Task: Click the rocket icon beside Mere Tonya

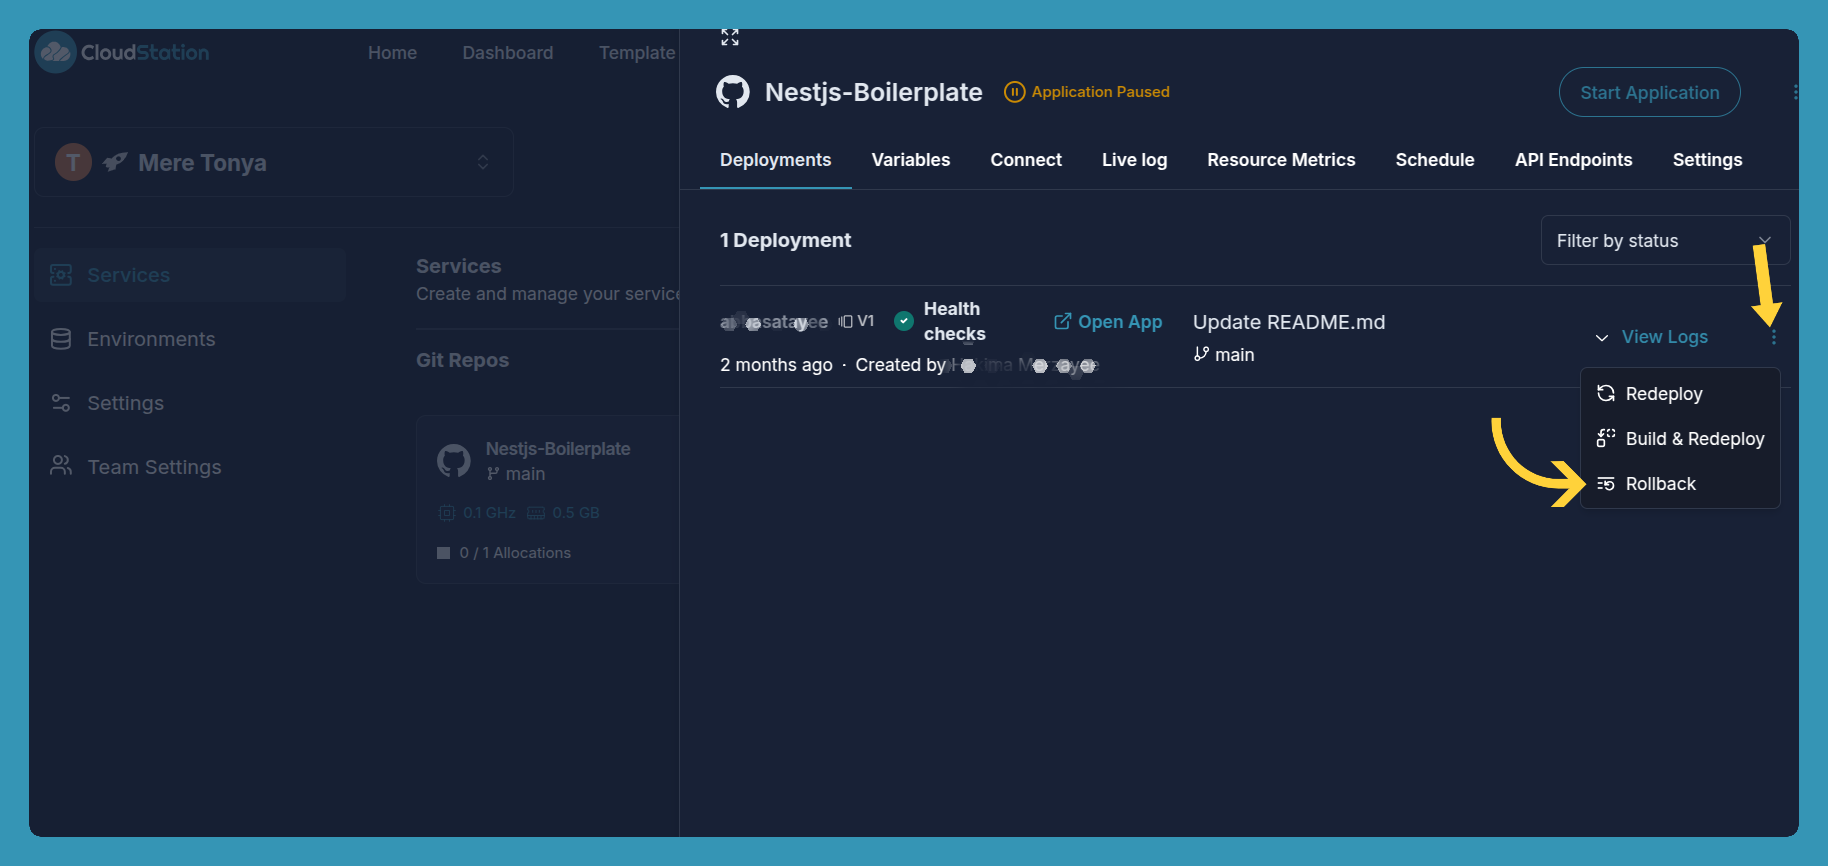Action: (x=115, y=162)
